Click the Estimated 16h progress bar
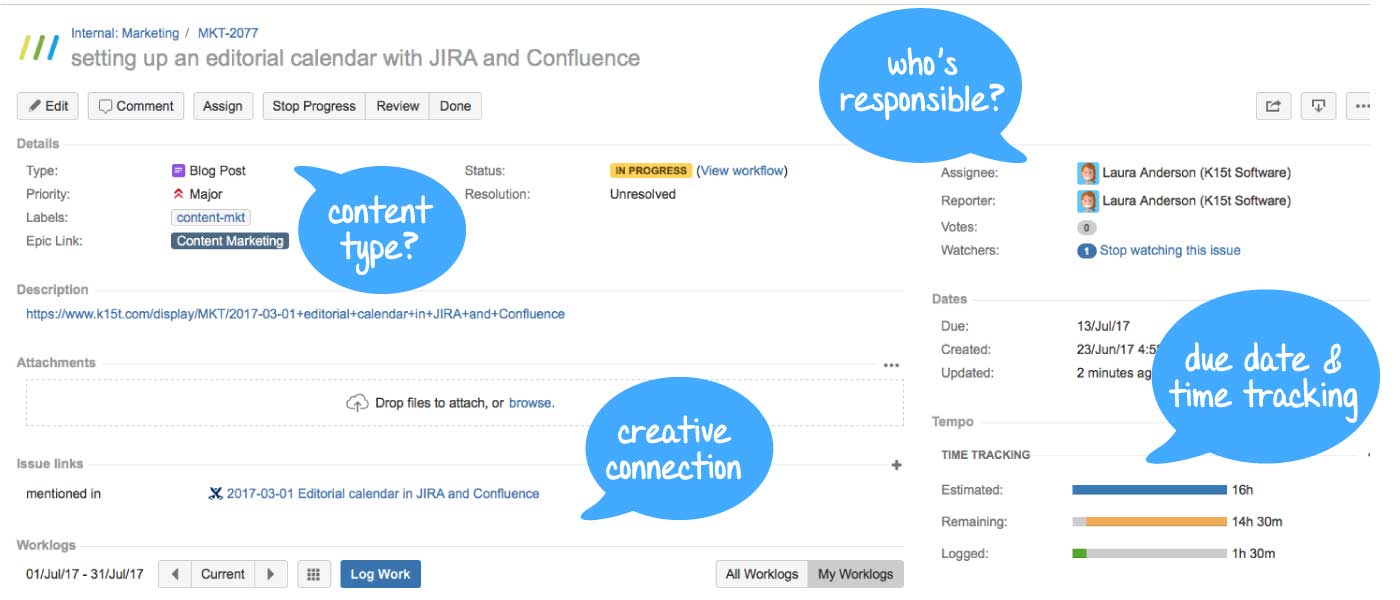Screen dimensions: 1400x600 click(x=1149, y=490)
